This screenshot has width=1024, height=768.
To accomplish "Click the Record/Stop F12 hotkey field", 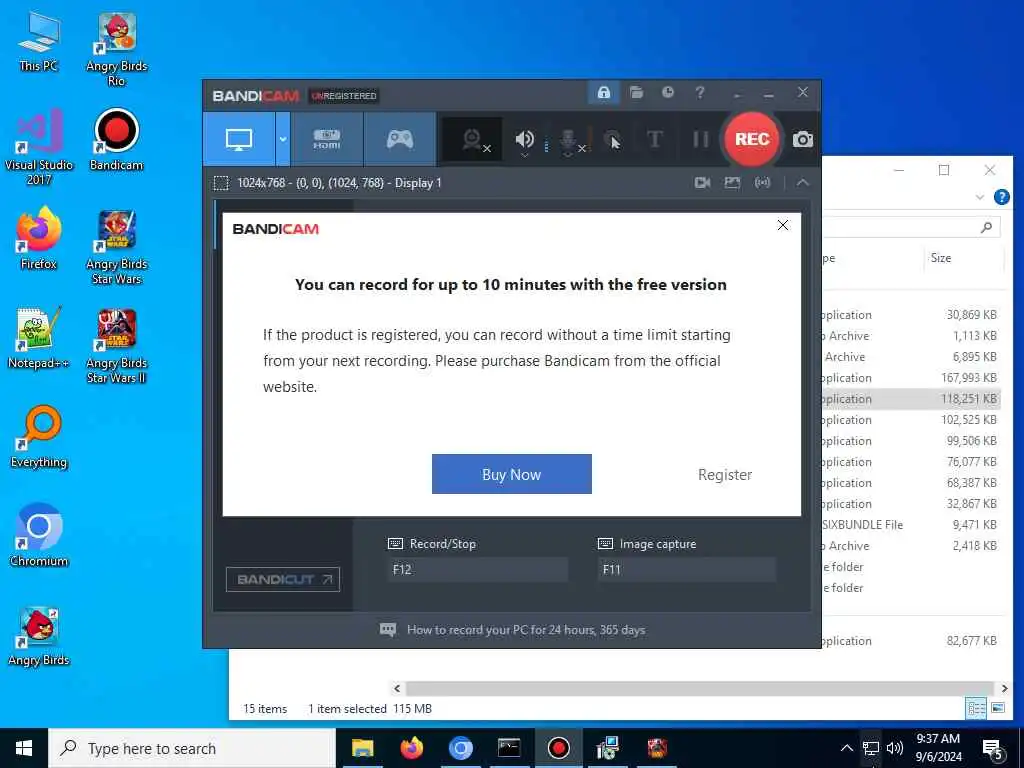I will (x=477, y=569).
